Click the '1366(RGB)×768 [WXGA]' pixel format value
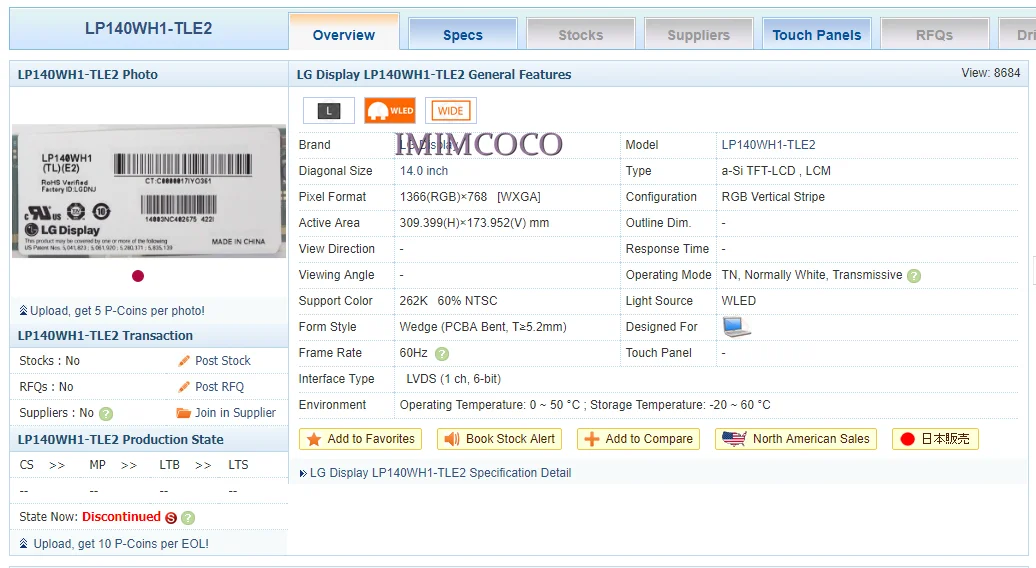 (470, 197)
